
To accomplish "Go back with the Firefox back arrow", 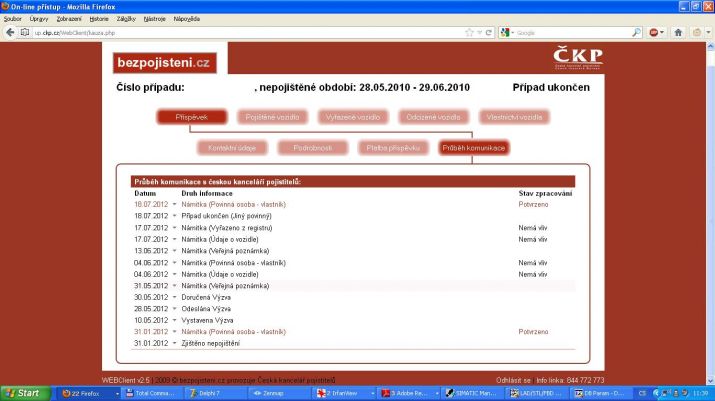I will pos(10,32).
